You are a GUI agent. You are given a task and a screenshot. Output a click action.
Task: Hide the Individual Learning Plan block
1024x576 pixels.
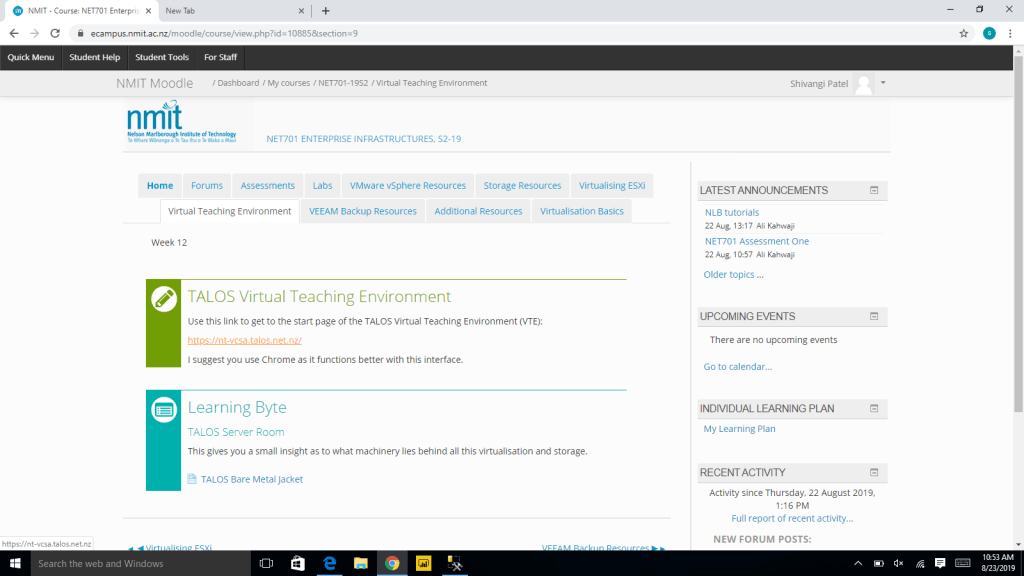click(x=873, y=408)
